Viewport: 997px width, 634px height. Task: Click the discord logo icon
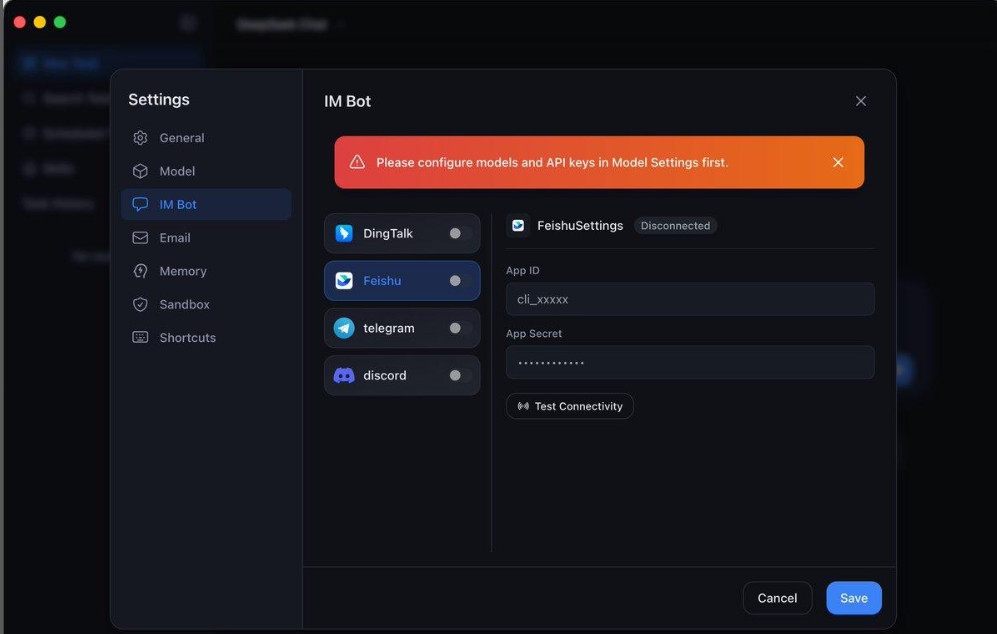point(344,375)
